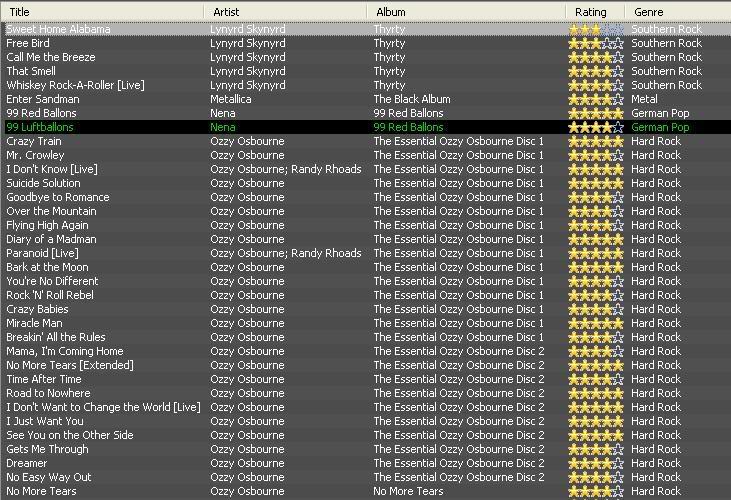Select the song Time After Time
The width and height of the screenshot is (731, 500).
44,379
